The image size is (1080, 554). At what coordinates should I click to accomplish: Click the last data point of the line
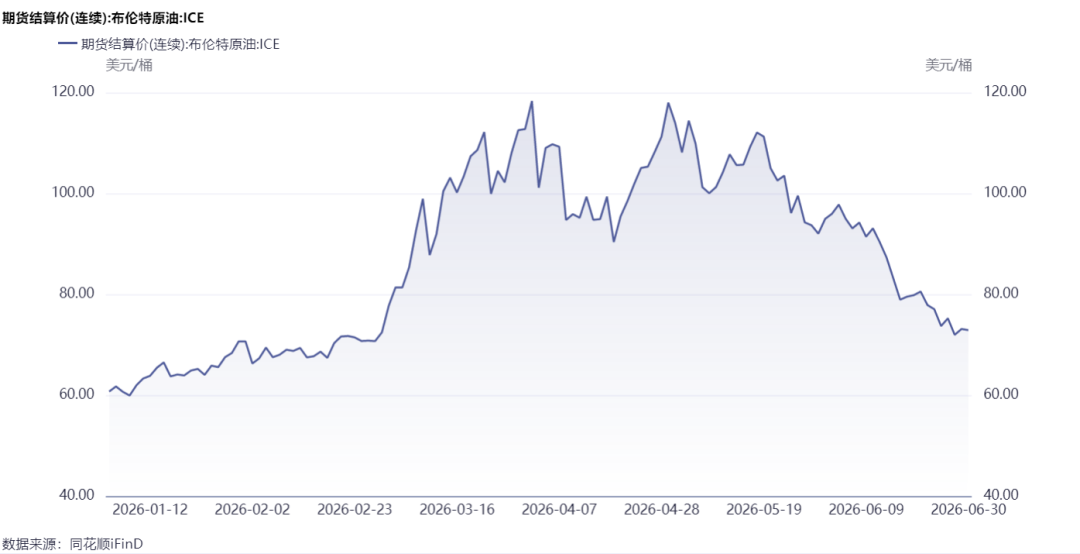click(x=968, y=330)
